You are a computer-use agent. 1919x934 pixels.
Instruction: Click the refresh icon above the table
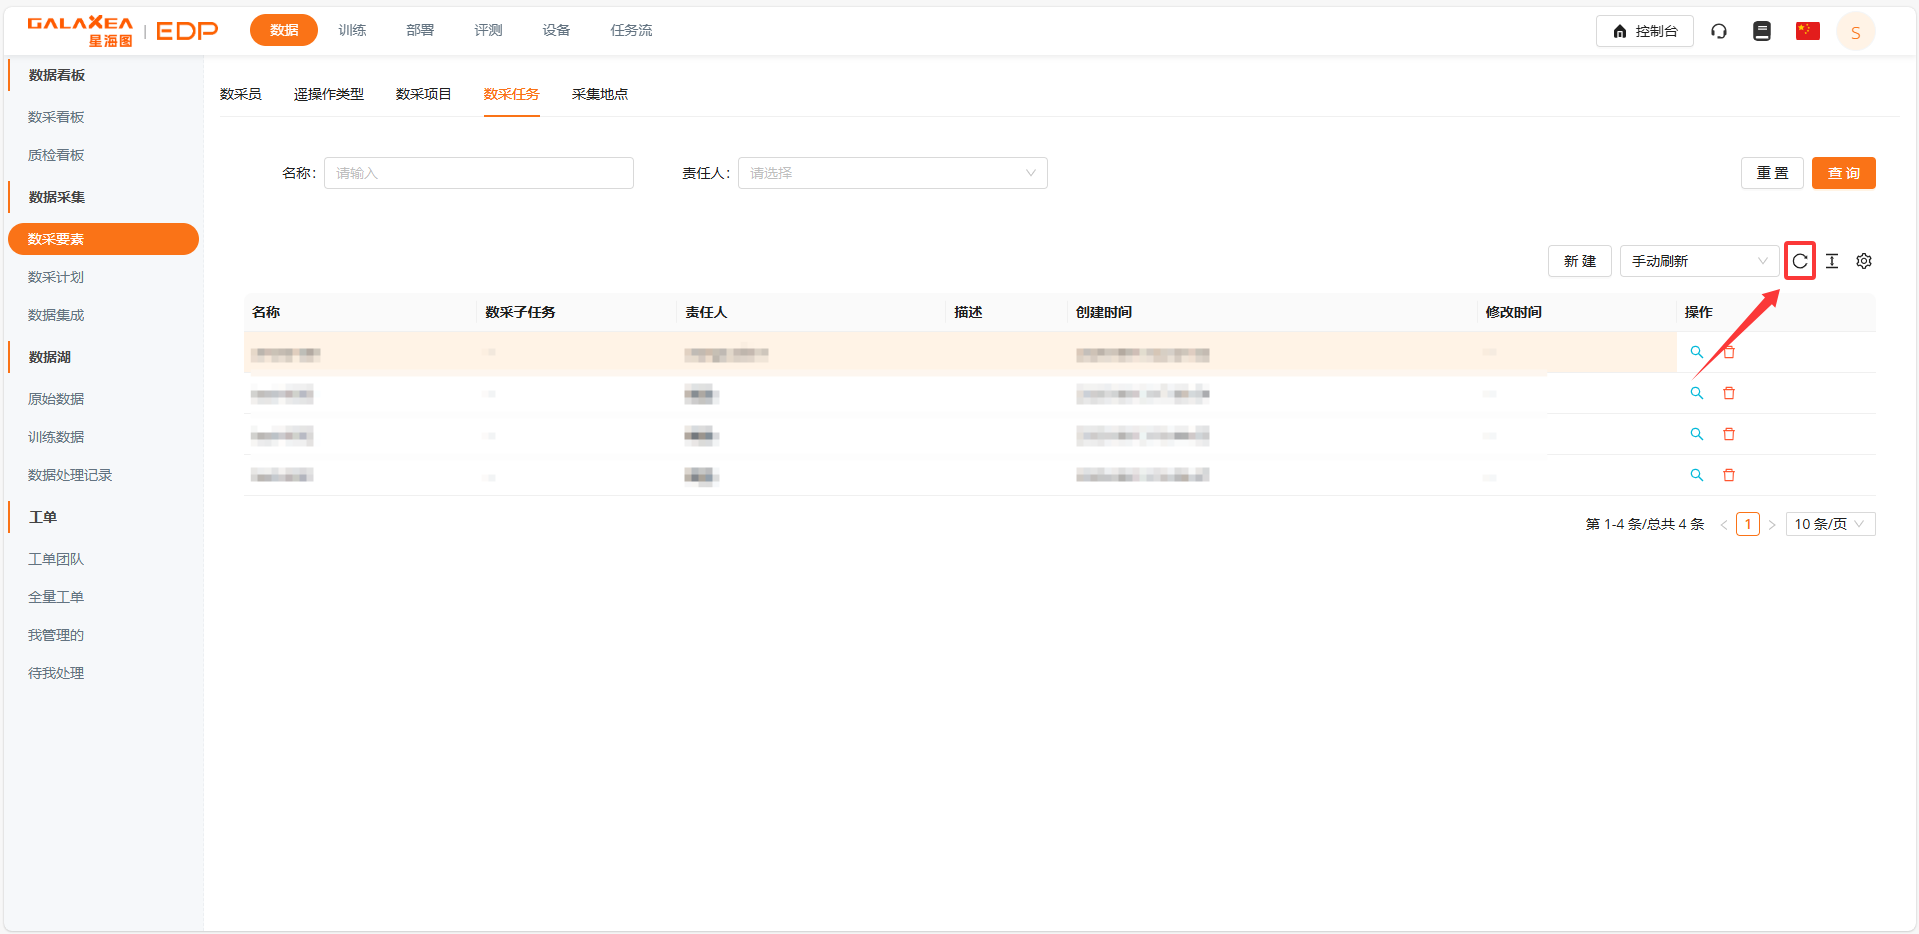1799,261
